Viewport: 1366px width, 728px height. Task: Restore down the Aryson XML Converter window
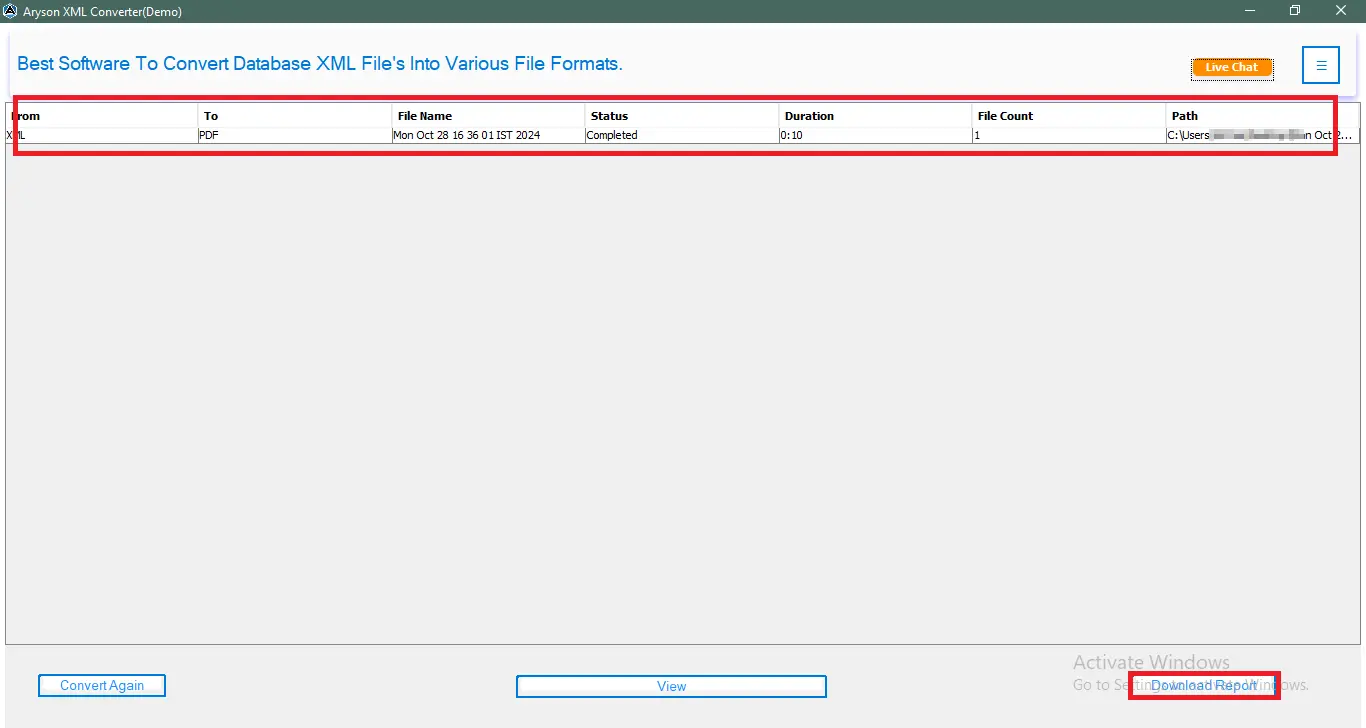pos(1295,11)
